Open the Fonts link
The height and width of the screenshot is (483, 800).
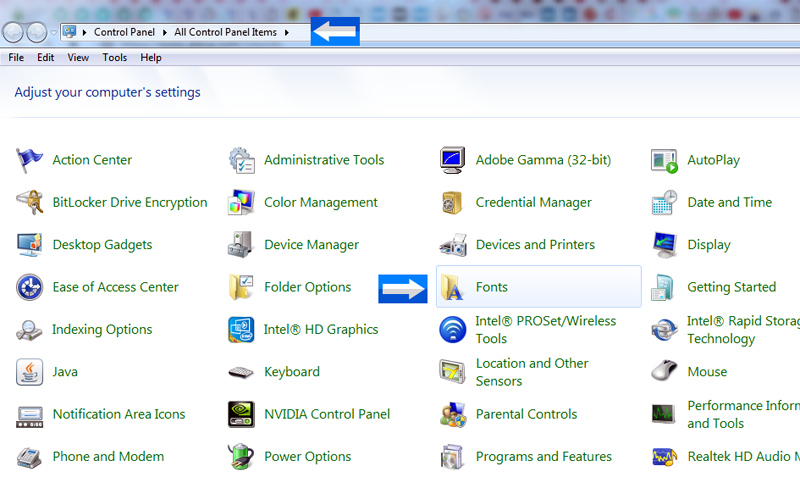(x=492, y=287)
